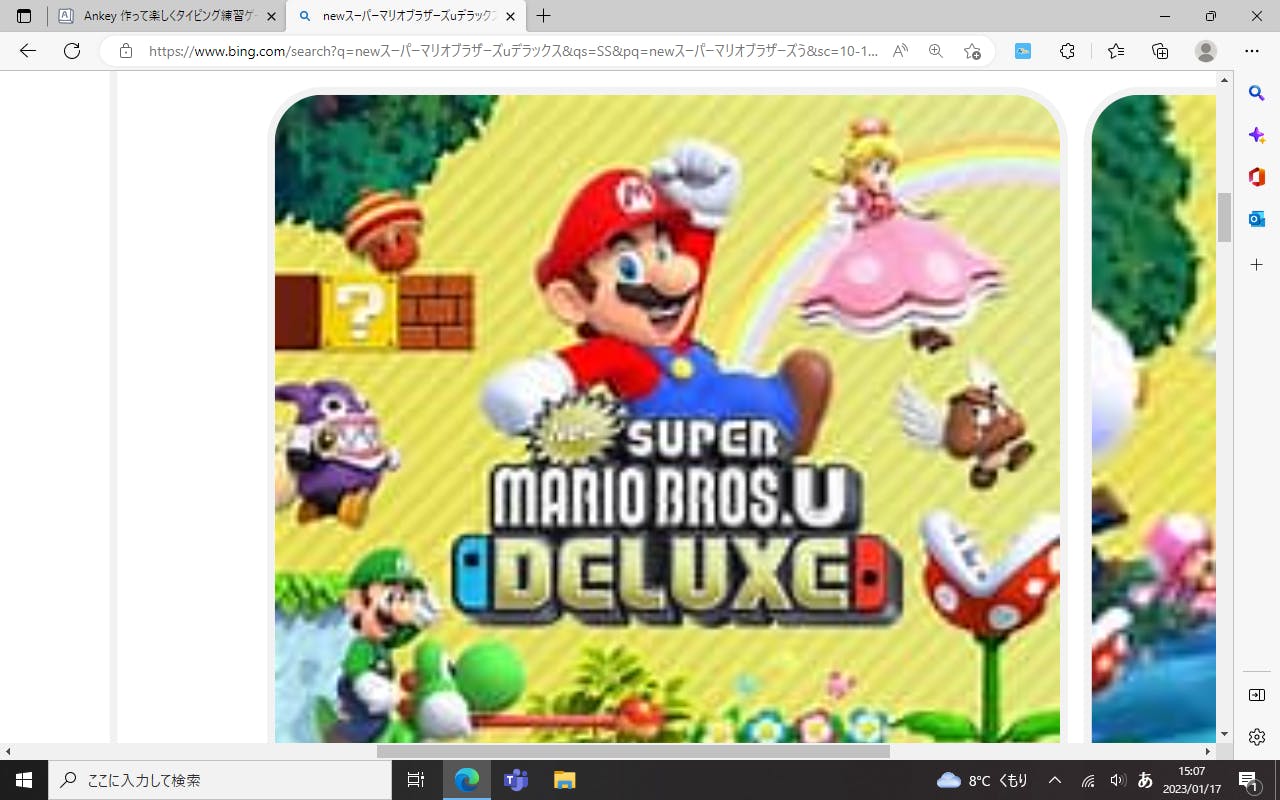
Task: Open a new tab with the plus button
Action: pyautogui.click(x=543, y=16)
